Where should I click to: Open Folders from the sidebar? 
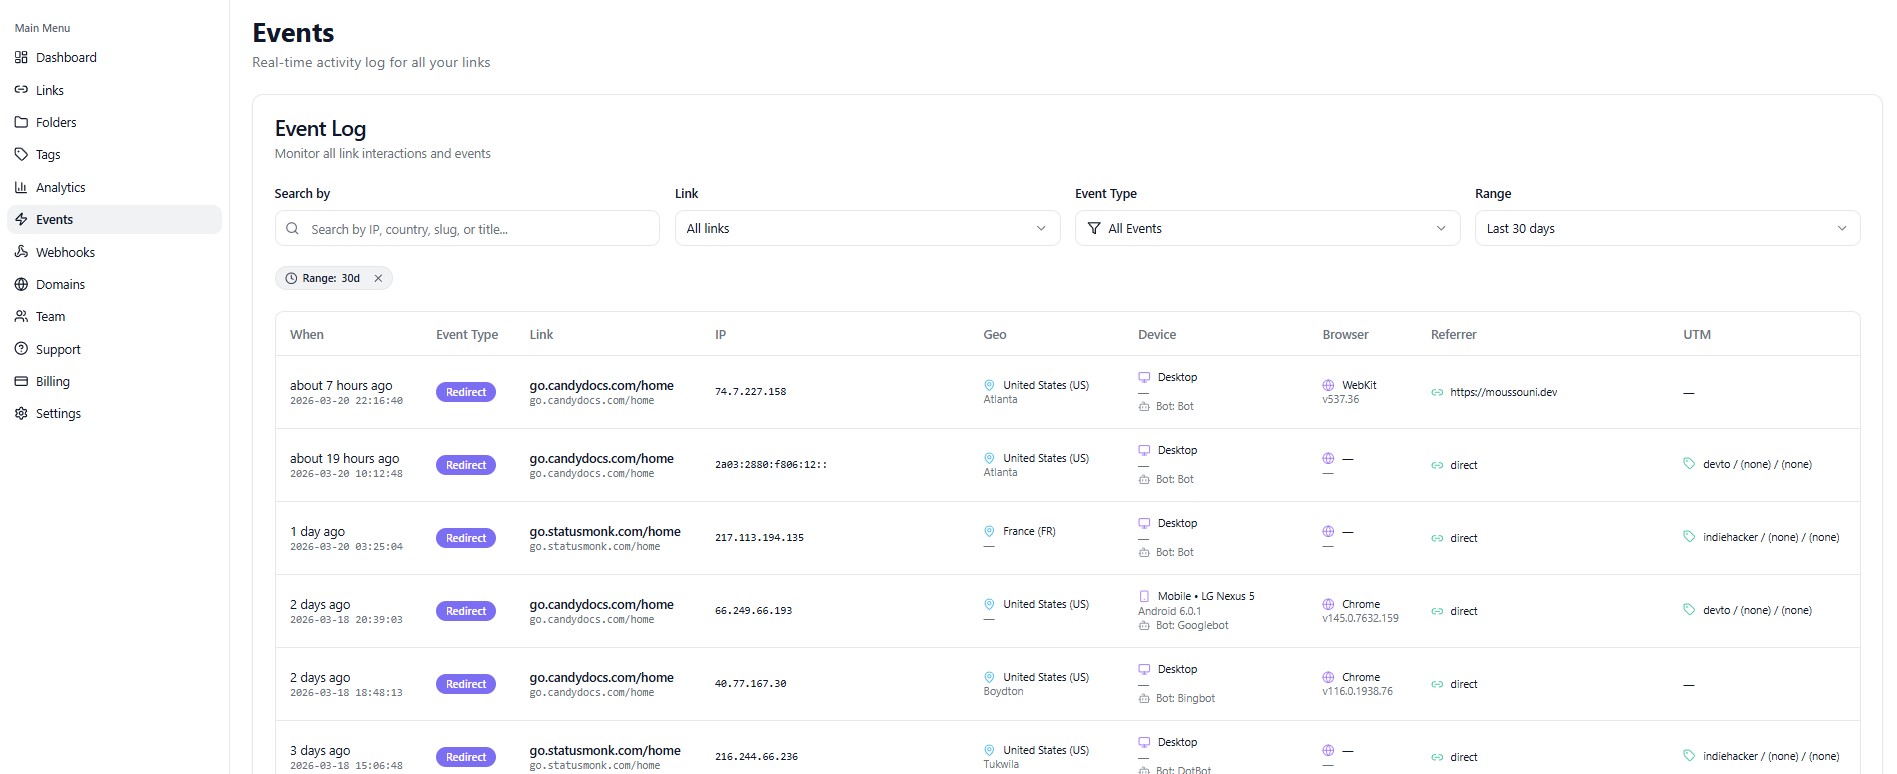(56, 123)
